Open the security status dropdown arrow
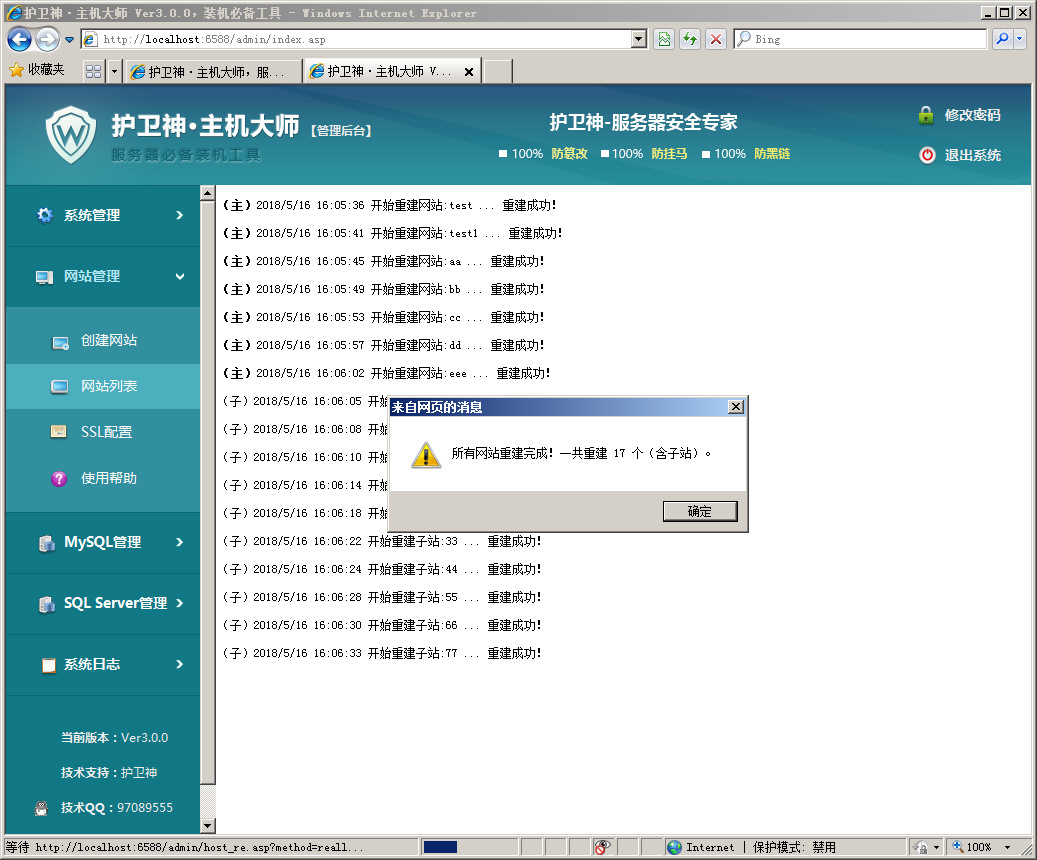Screen dimensions: 1037x860 point(936,847)
